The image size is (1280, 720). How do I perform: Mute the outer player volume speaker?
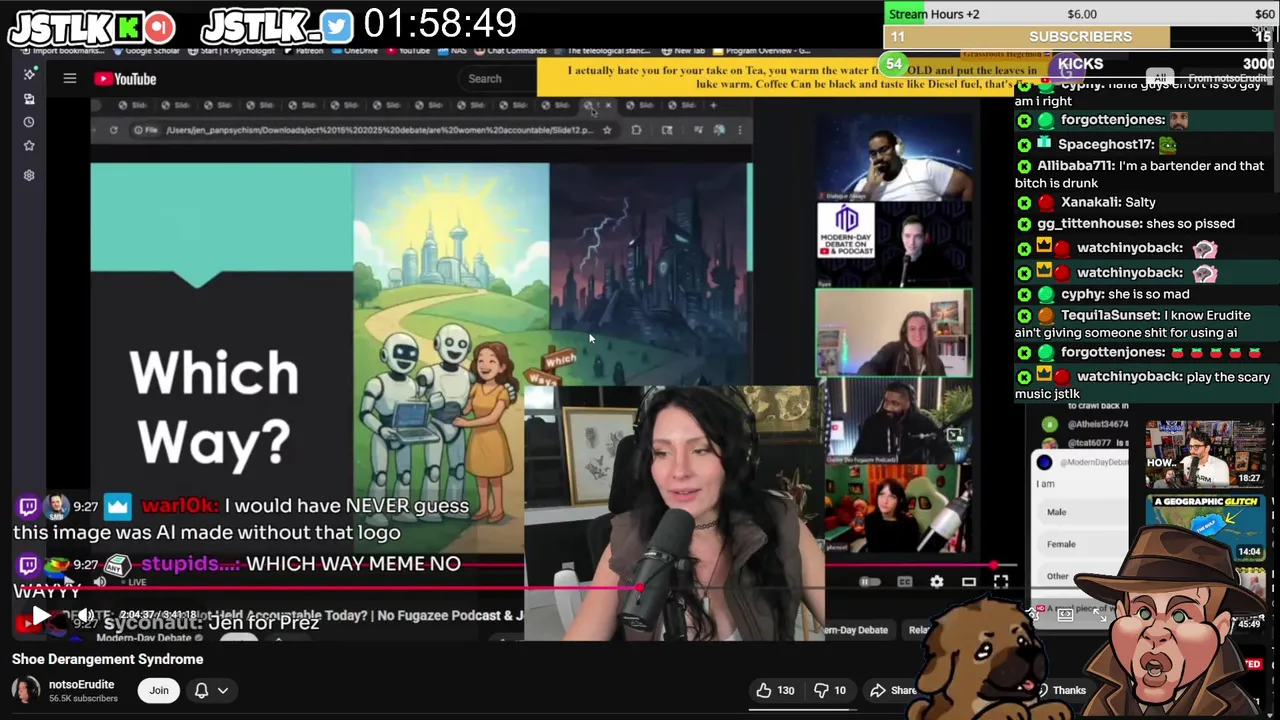86,616
